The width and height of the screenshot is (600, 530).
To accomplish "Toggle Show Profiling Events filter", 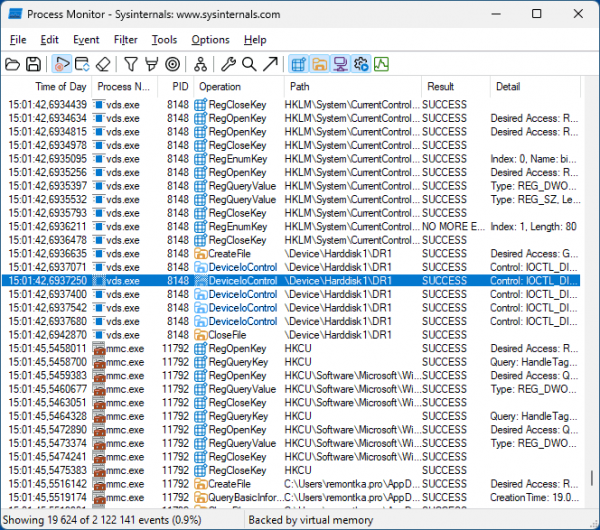I will click(x=381, y=64).
